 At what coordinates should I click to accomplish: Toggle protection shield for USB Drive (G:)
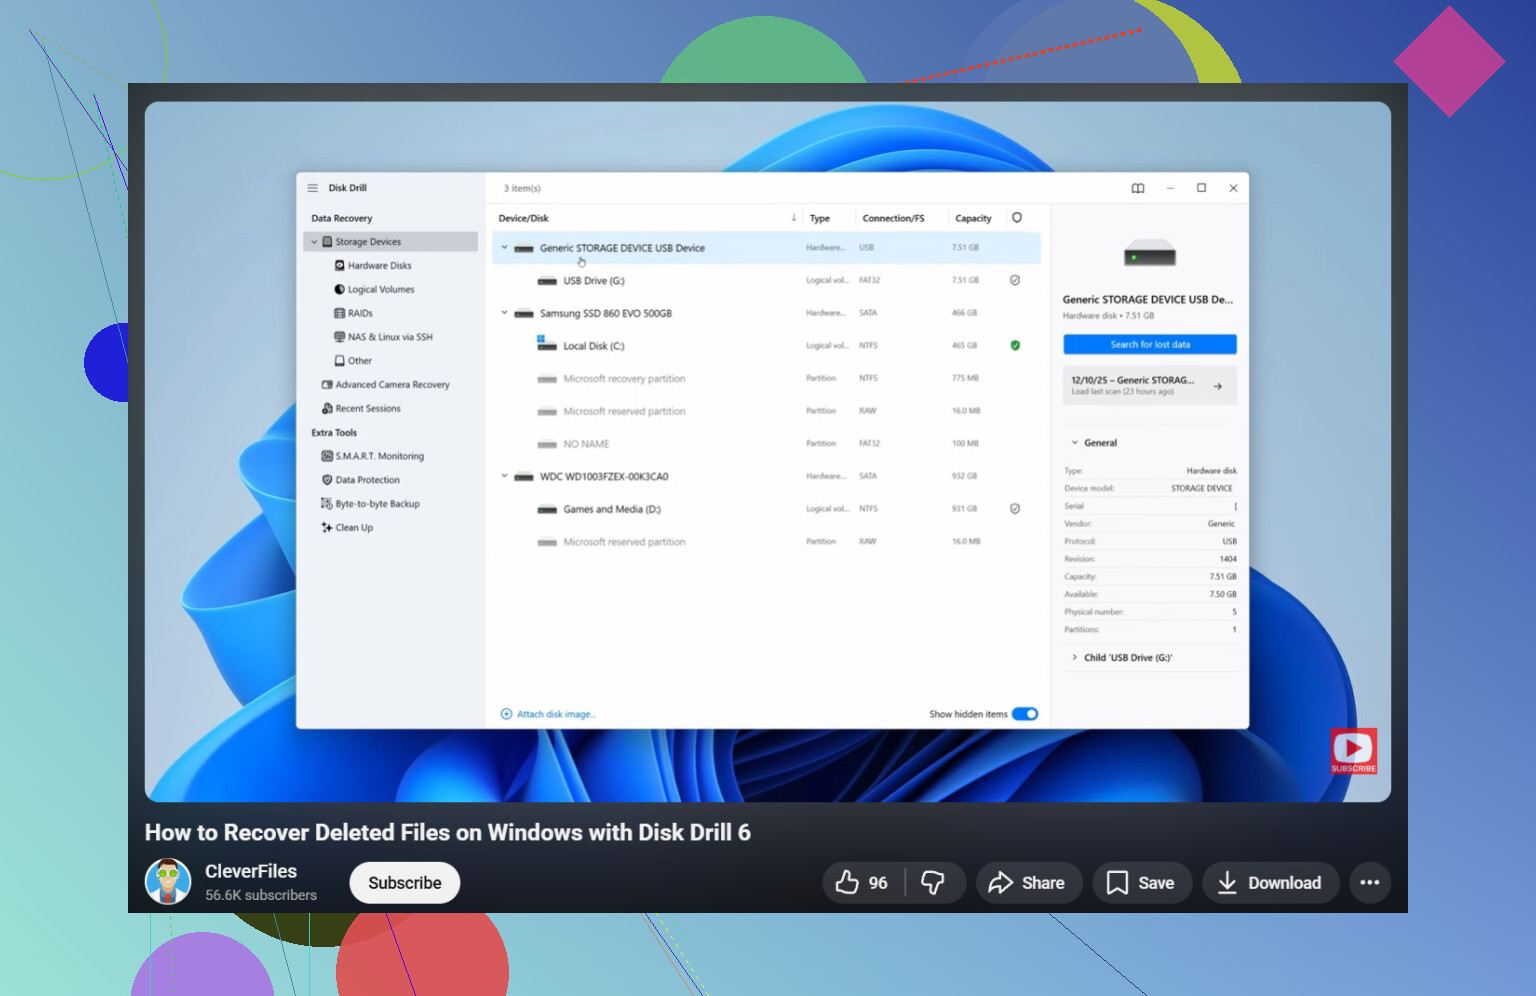1015,281
